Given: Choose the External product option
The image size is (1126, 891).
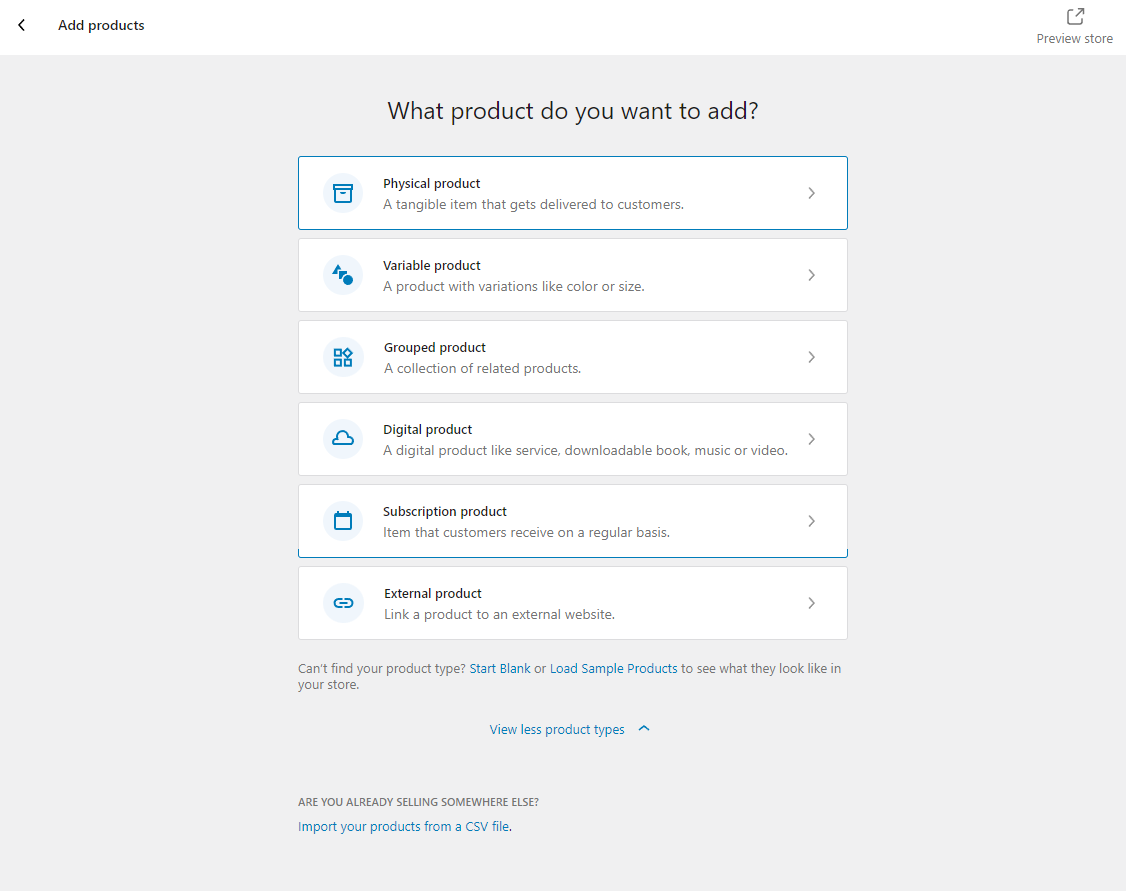Looking at the screenshot, I should click(x=573, y=602).
